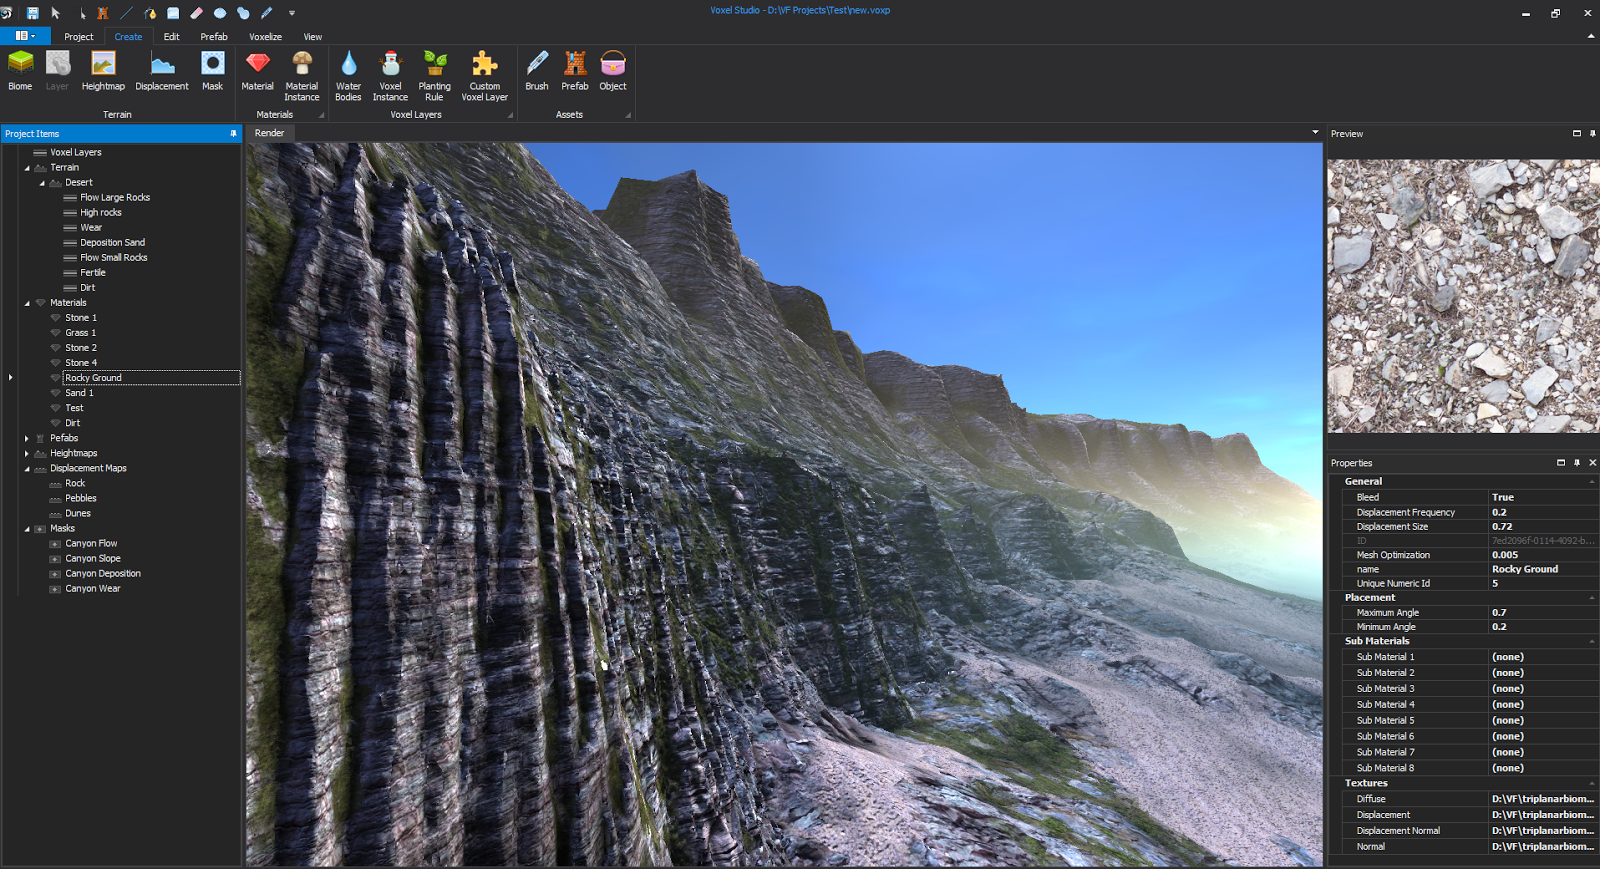
Task: Open the Voxelize ribbon tab
Action: click(265, 37)
